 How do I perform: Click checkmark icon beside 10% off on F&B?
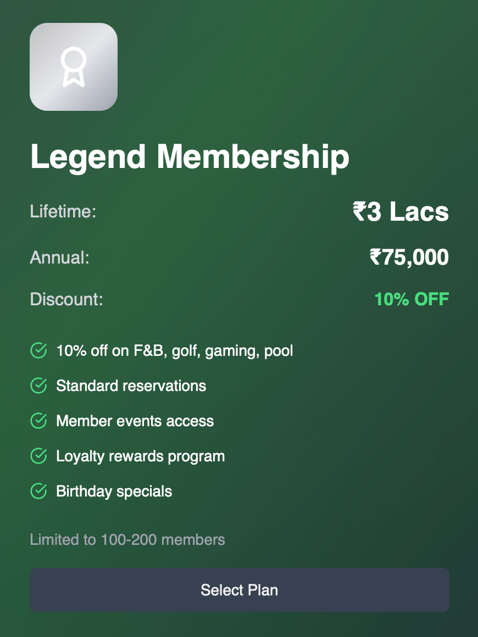tap(39, 351)
